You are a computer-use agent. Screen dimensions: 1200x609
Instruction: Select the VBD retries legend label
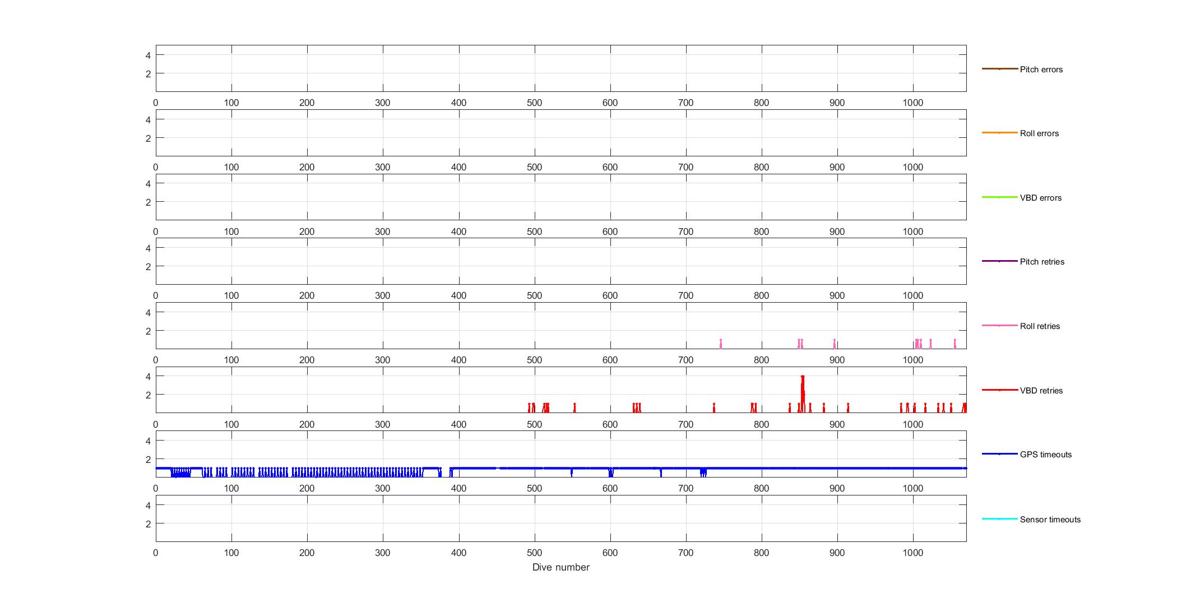[x=1041, y=390]
